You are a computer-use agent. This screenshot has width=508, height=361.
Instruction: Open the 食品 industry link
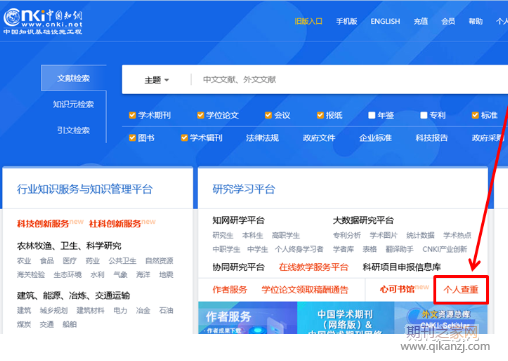click(x=47, y=261)
